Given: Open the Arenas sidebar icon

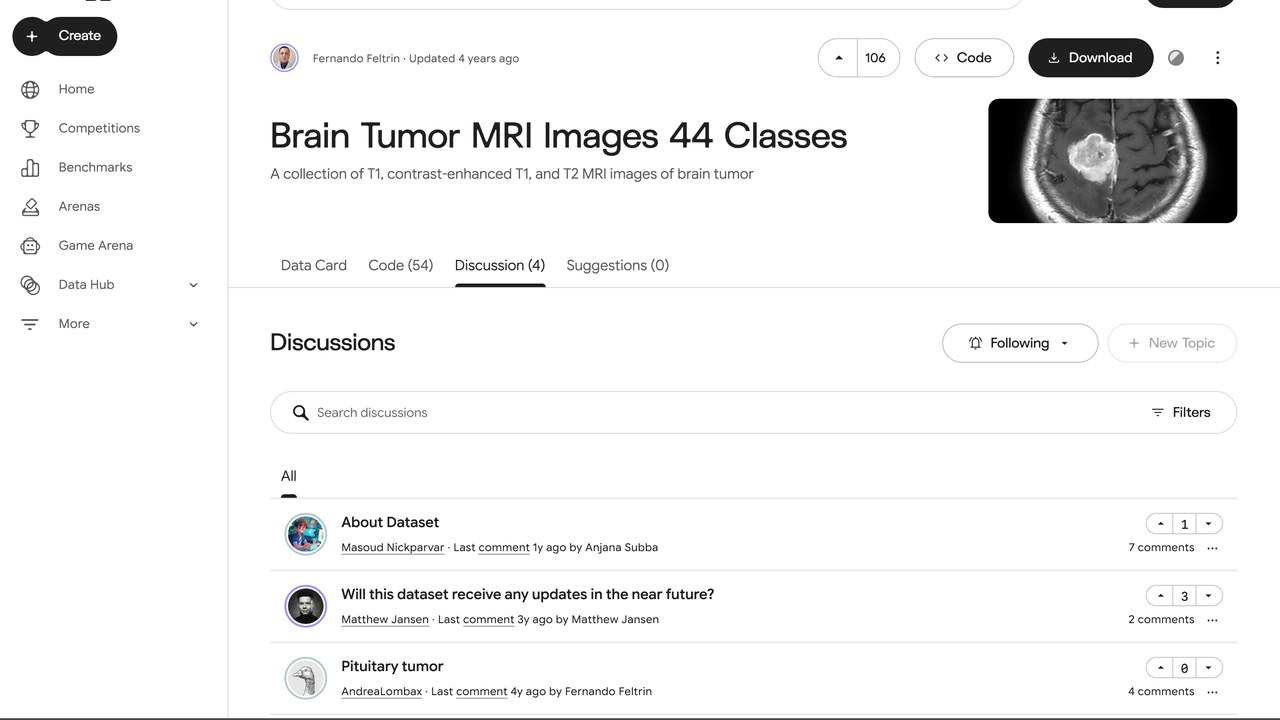Looking at the screenshot, I should click(30, 206).
